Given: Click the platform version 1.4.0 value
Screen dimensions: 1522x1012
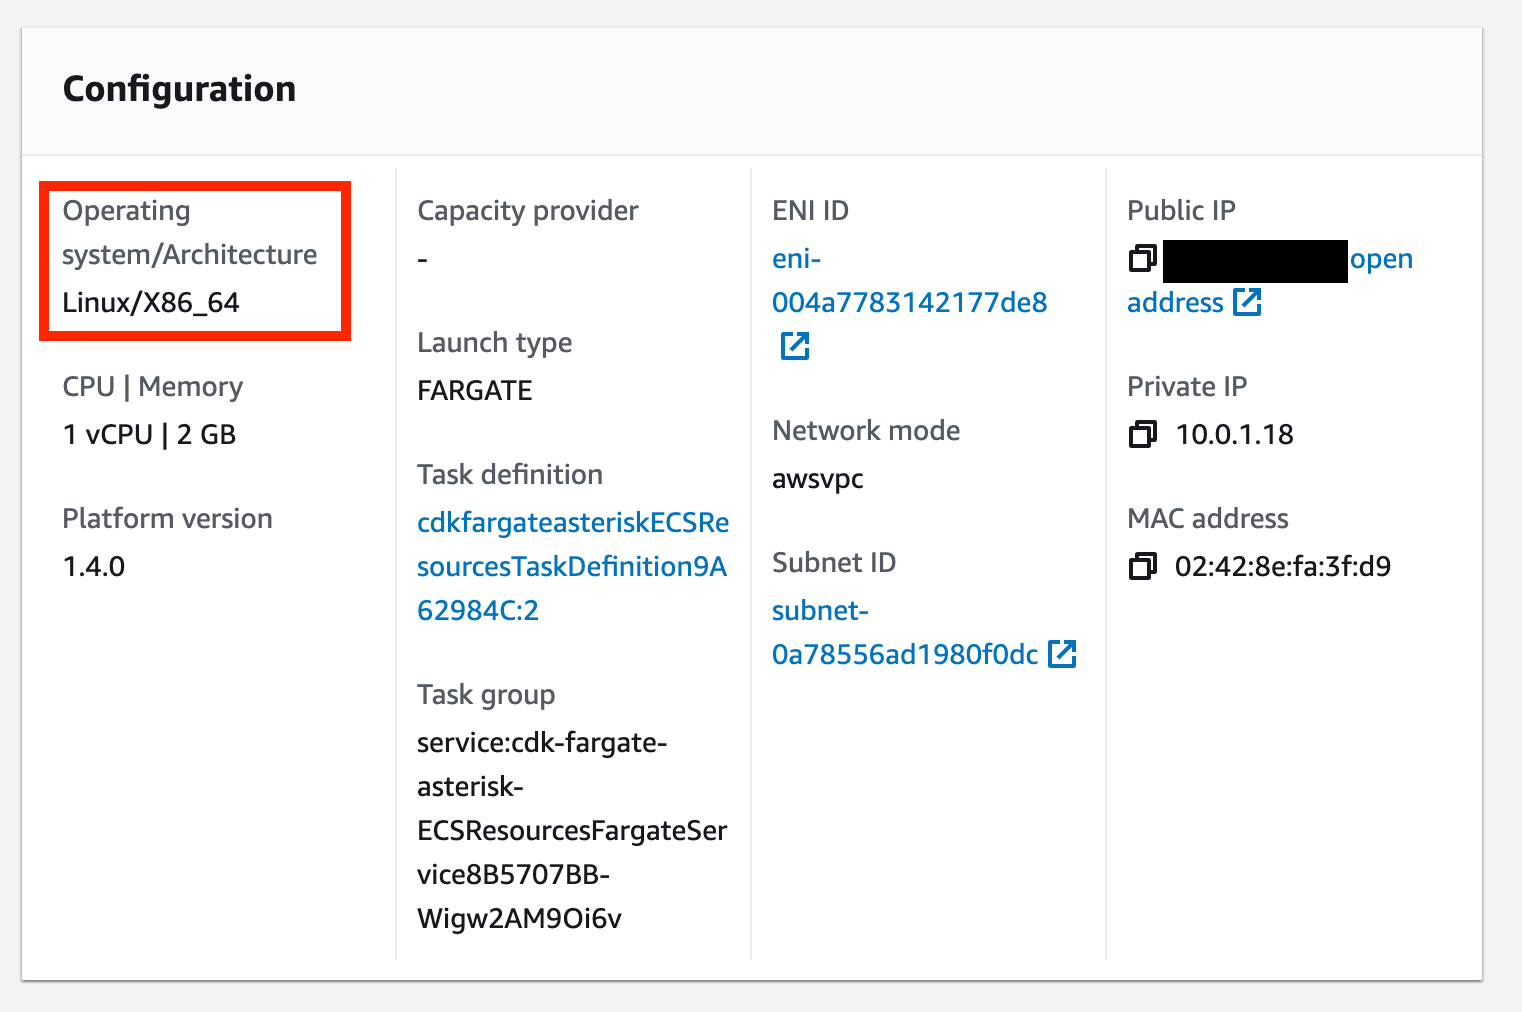Looking at the screenshot, I should click(x=94, y=567).
